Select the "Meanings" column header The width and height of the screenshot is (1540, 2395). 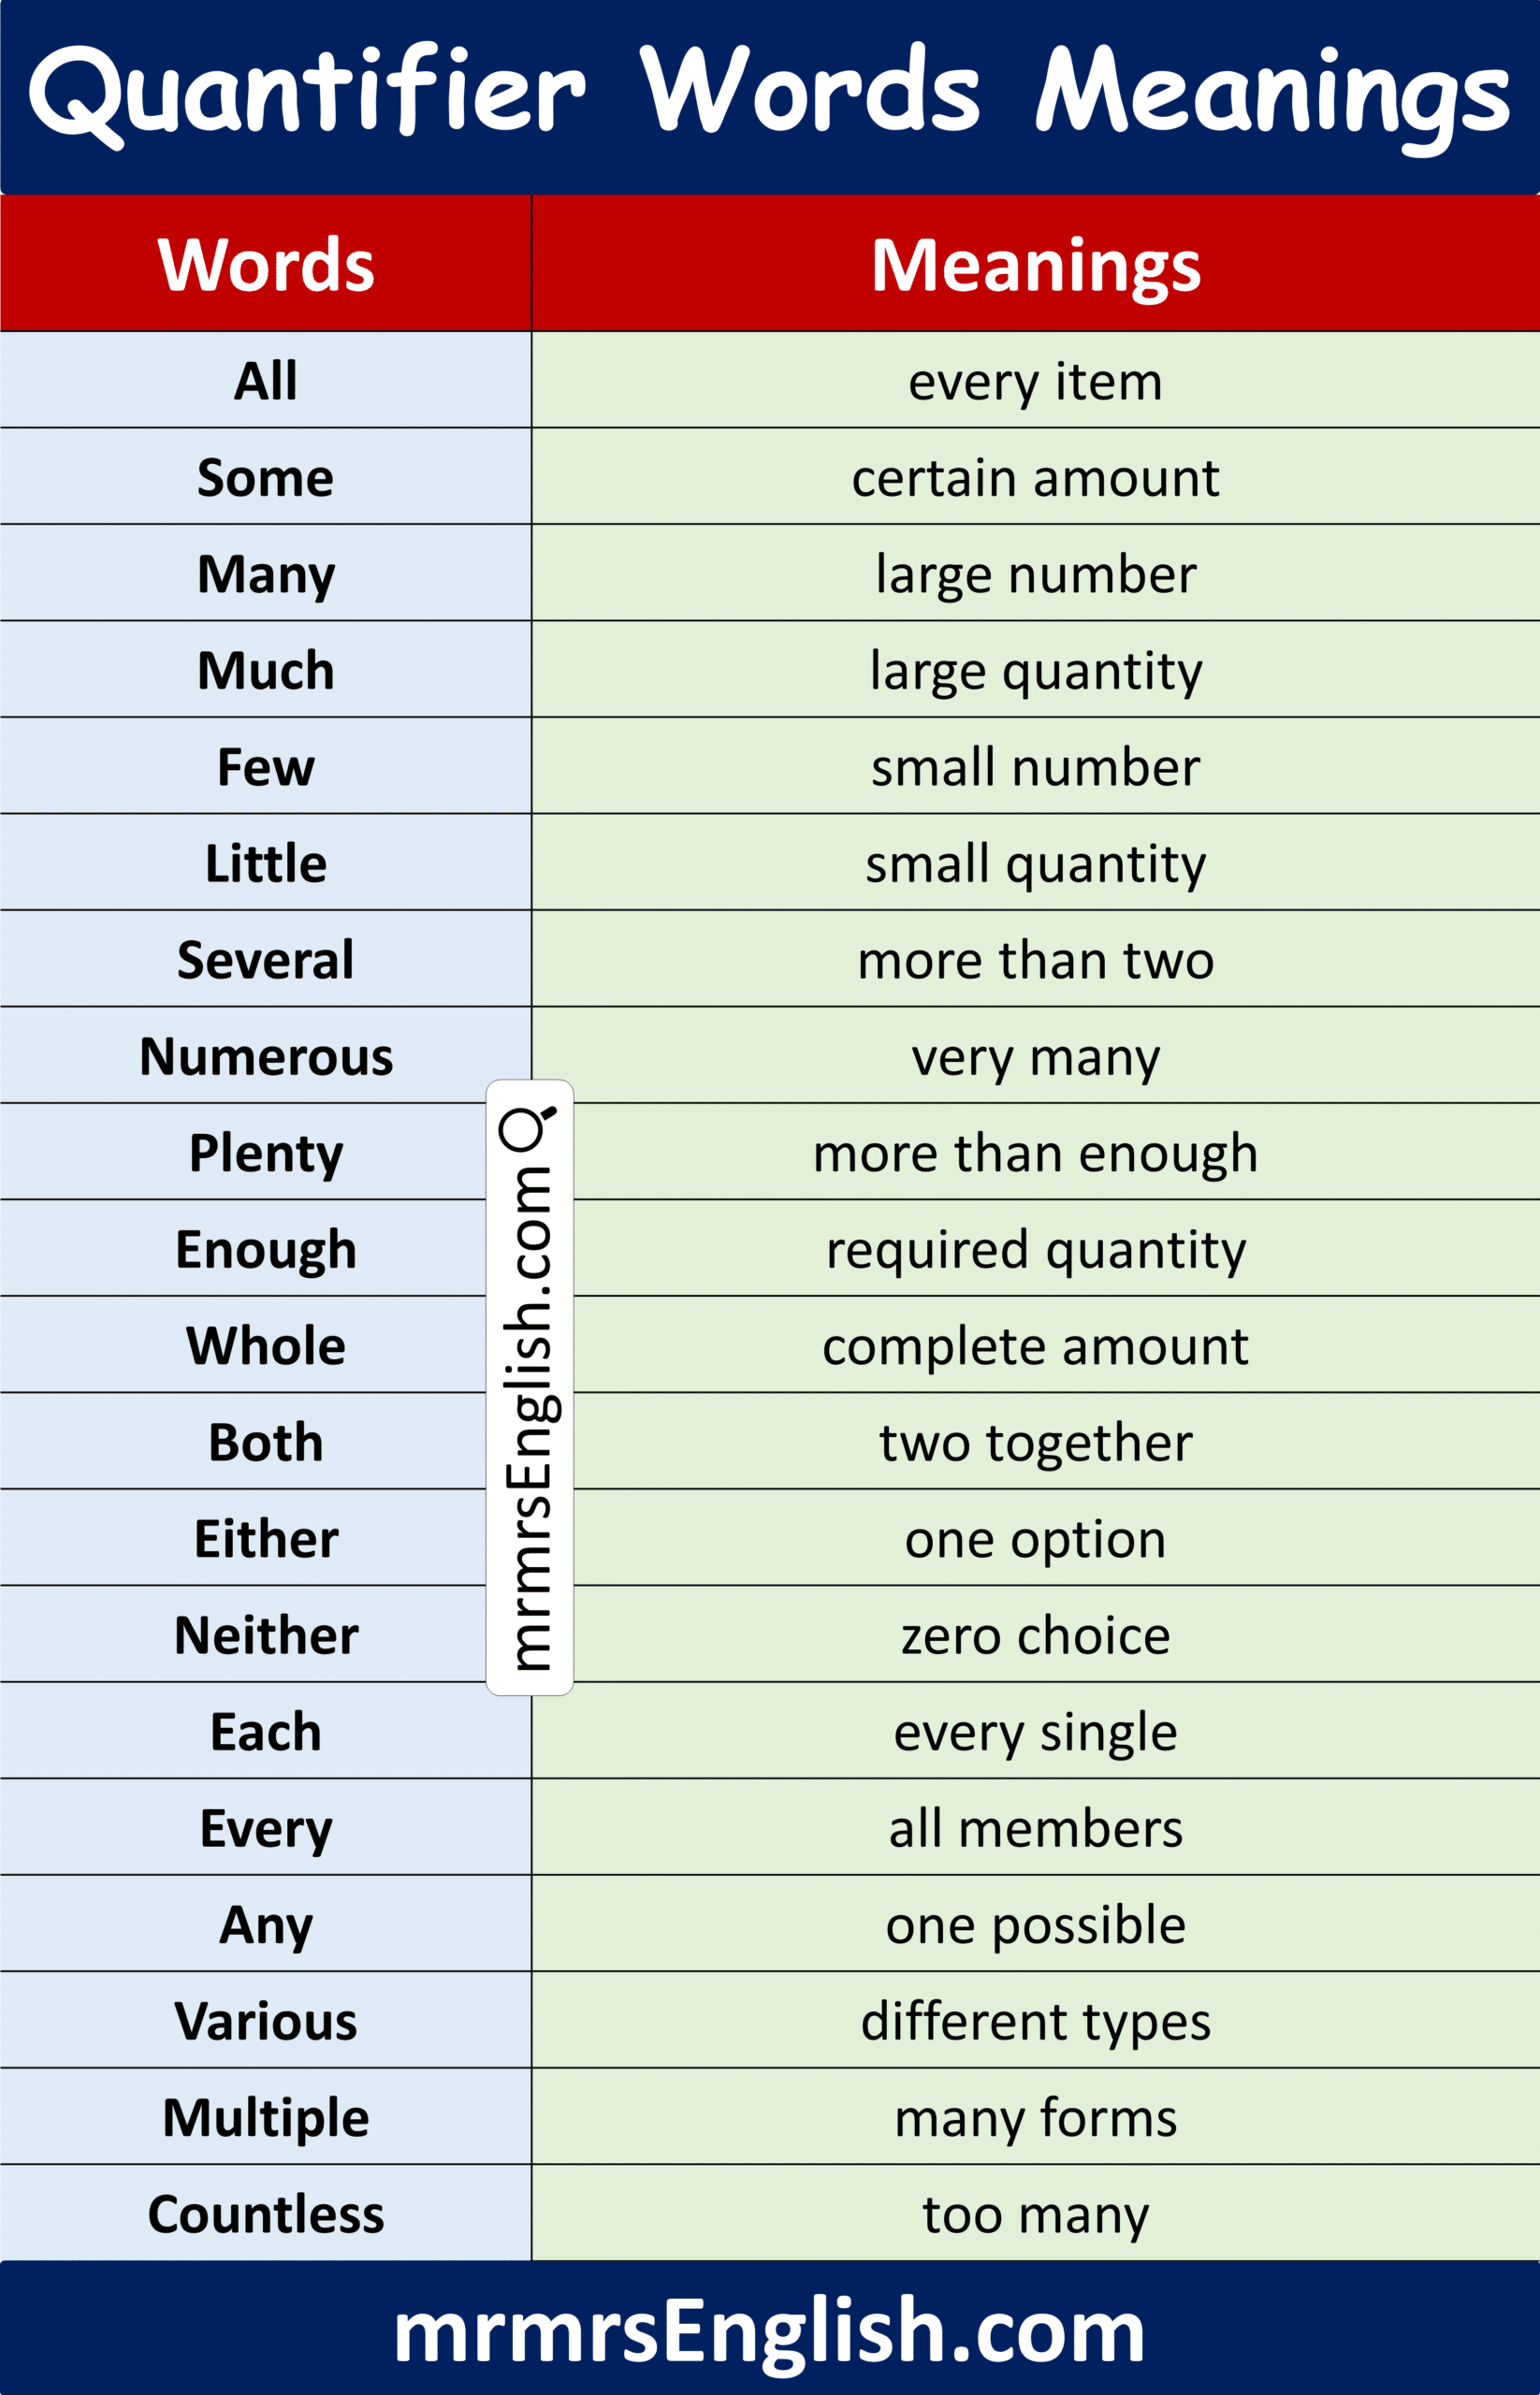pyautogui.click(x=1035, y=265)
